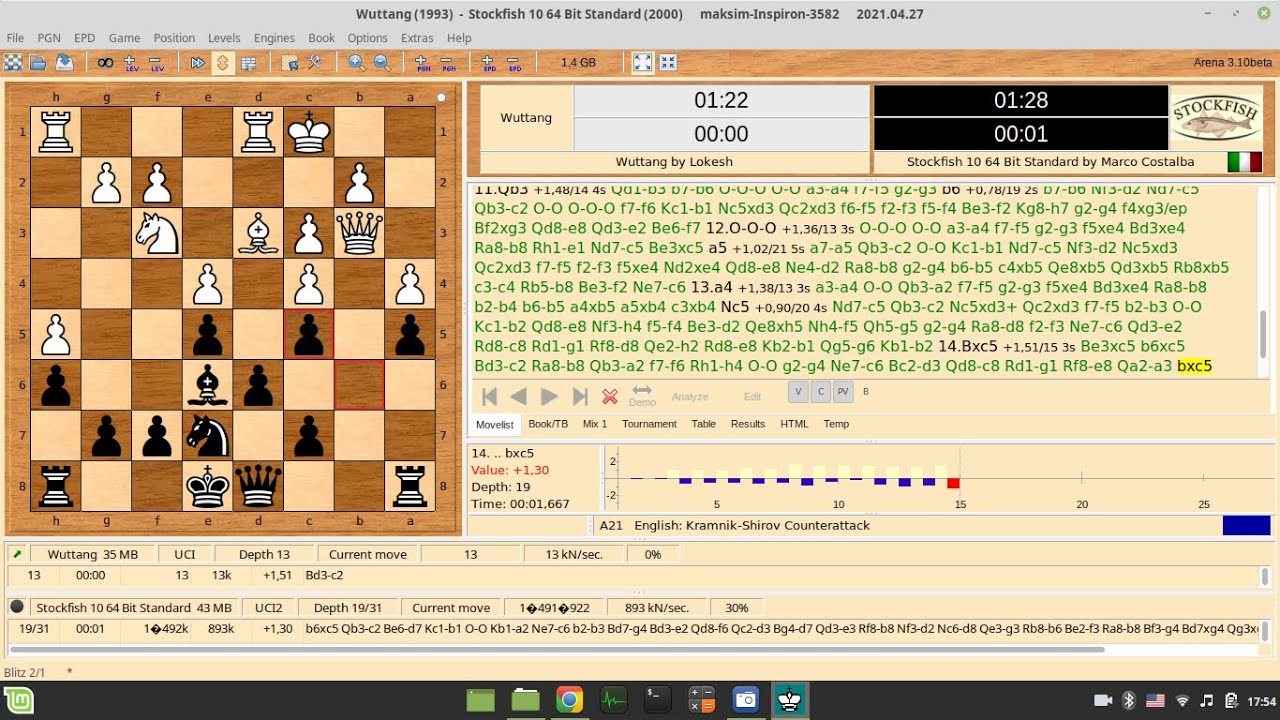Click the Analyze button

pyautogui.click(x=690, y=397)
